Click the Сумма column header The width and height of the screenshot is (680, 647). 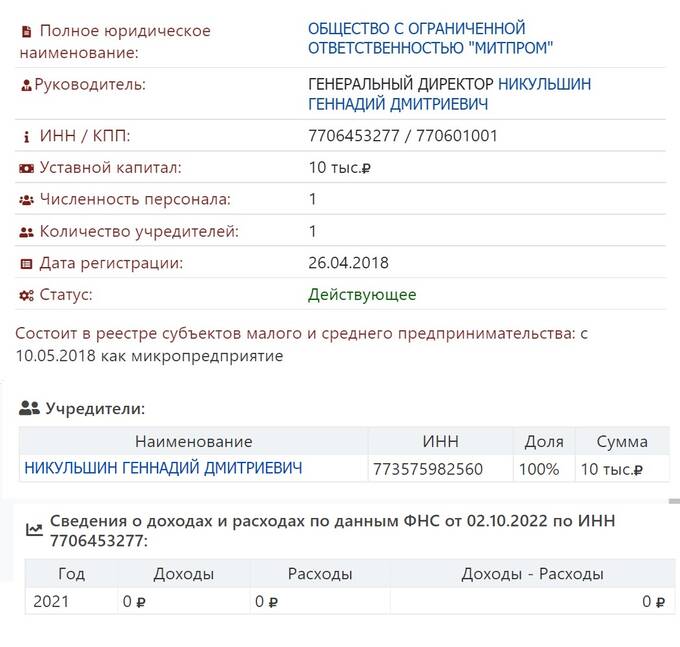click(x=621, y=441)
